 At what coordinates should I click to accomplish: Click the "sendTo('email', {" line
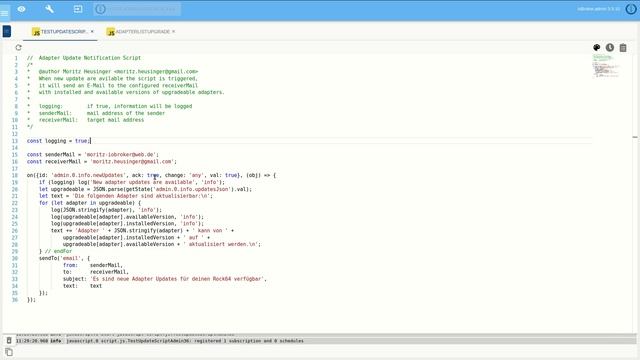(64, 258)
